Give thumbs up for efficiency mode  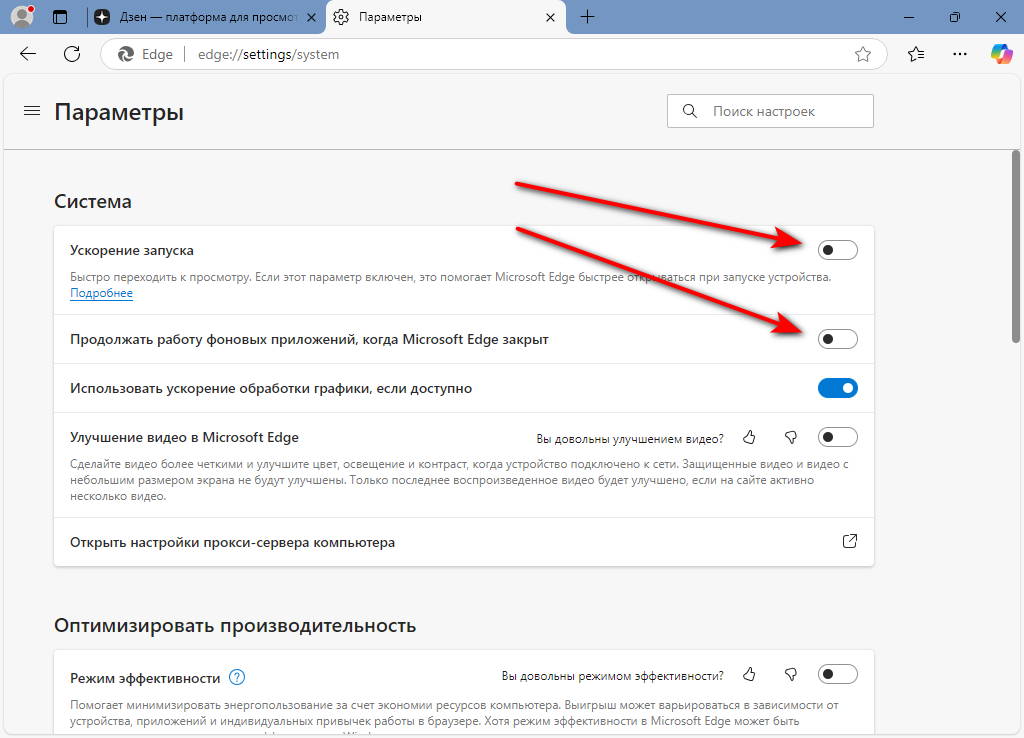pos(749,674)
